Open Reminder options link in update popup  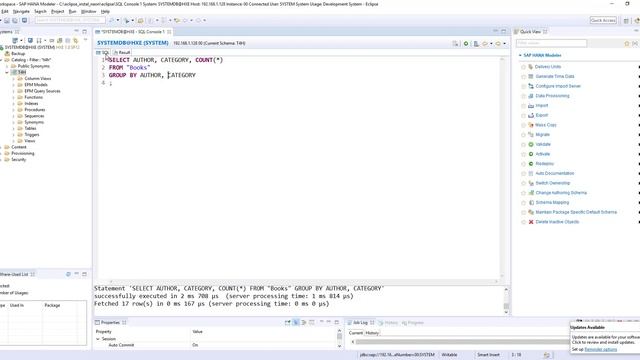[601, 350]
